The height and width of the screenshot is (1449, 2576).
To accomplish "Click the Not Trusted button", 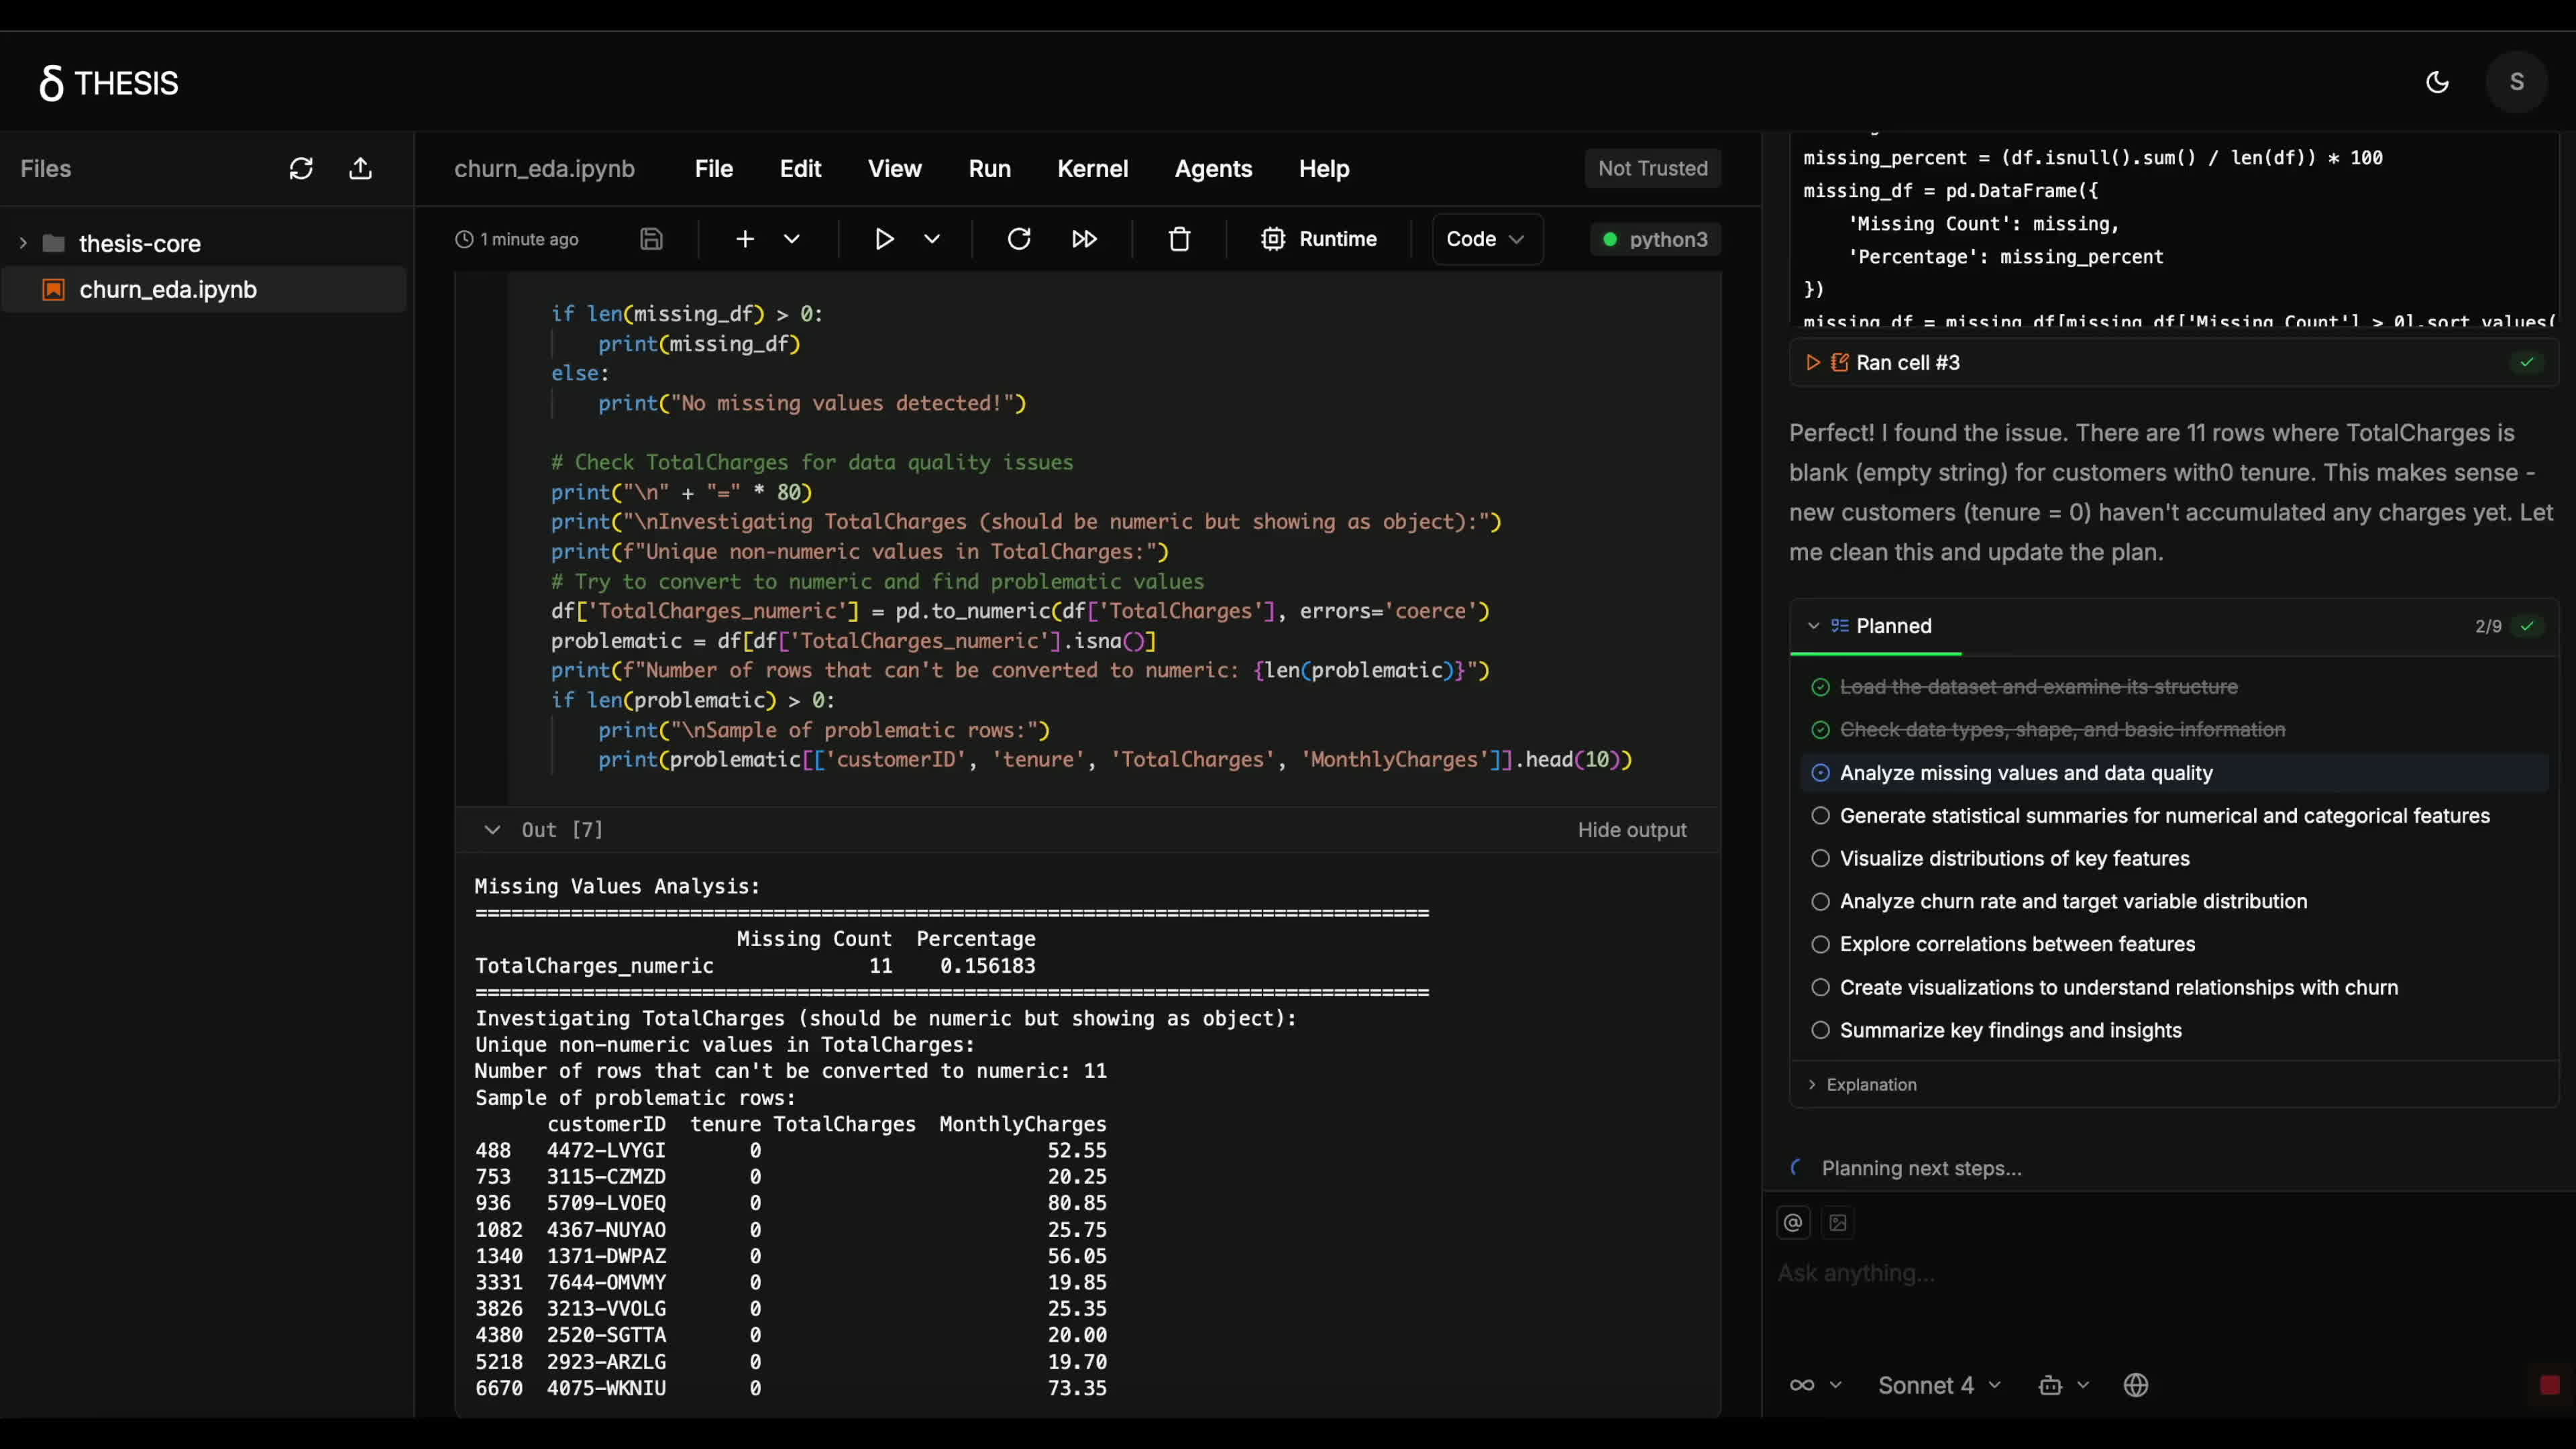I will point(1652,168).
